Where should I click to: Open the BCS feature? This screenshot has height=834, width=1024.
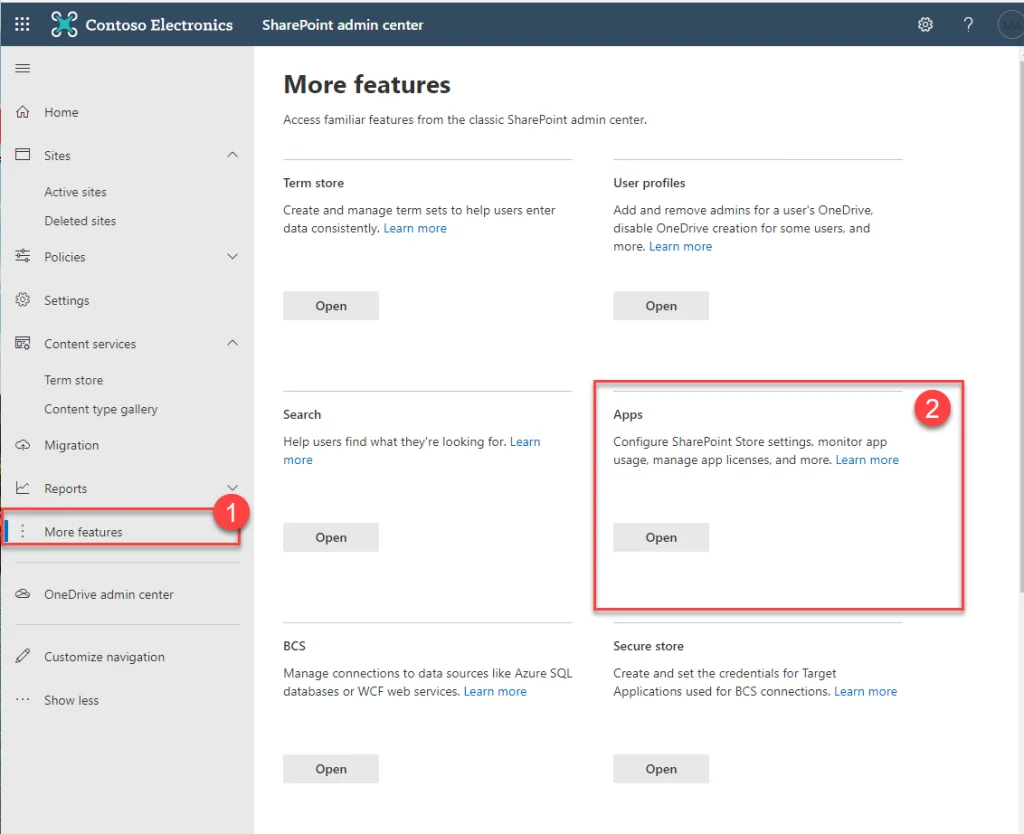pyautogui.click(x=330, y=769)
